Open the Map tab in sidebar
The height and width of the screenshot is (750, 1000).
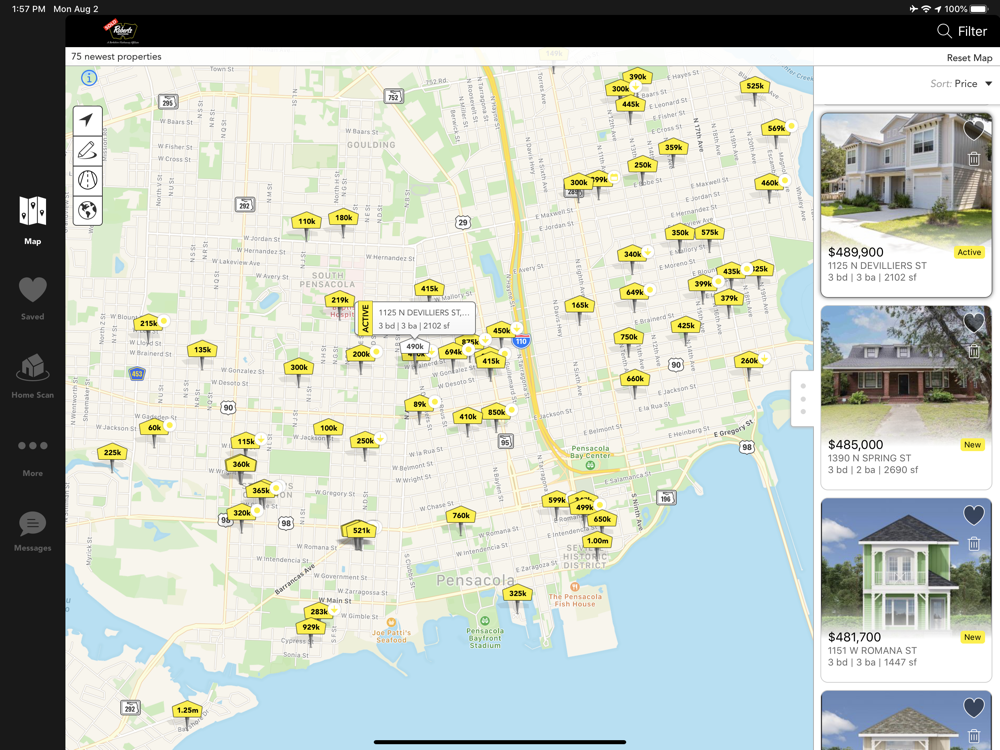click(x=33, y=221)
